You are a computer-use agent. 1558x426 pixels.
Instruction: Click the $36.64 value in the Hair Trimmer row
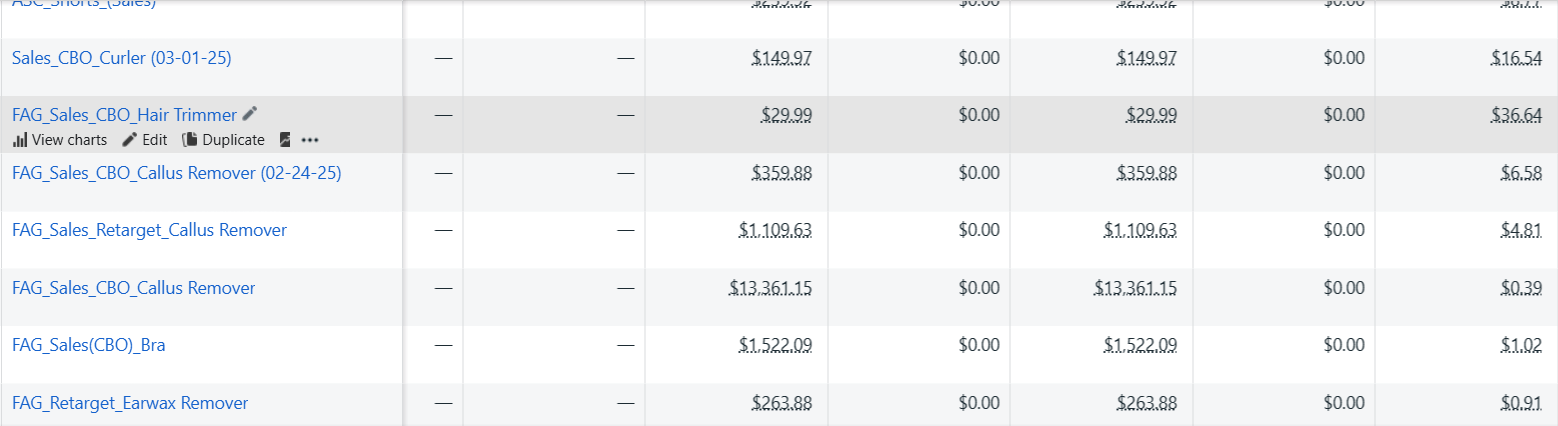[x=1521, y=115]
